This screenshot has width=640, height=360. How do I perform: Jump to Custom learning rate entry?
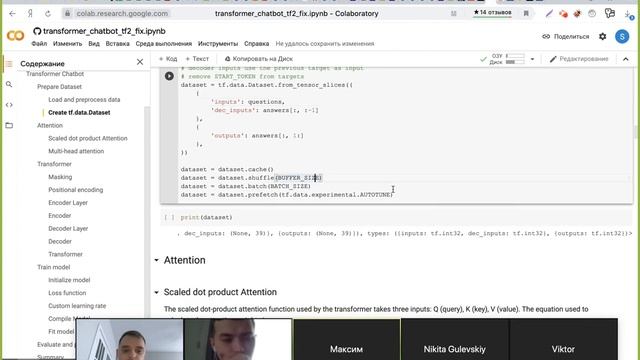pos(77,306)
